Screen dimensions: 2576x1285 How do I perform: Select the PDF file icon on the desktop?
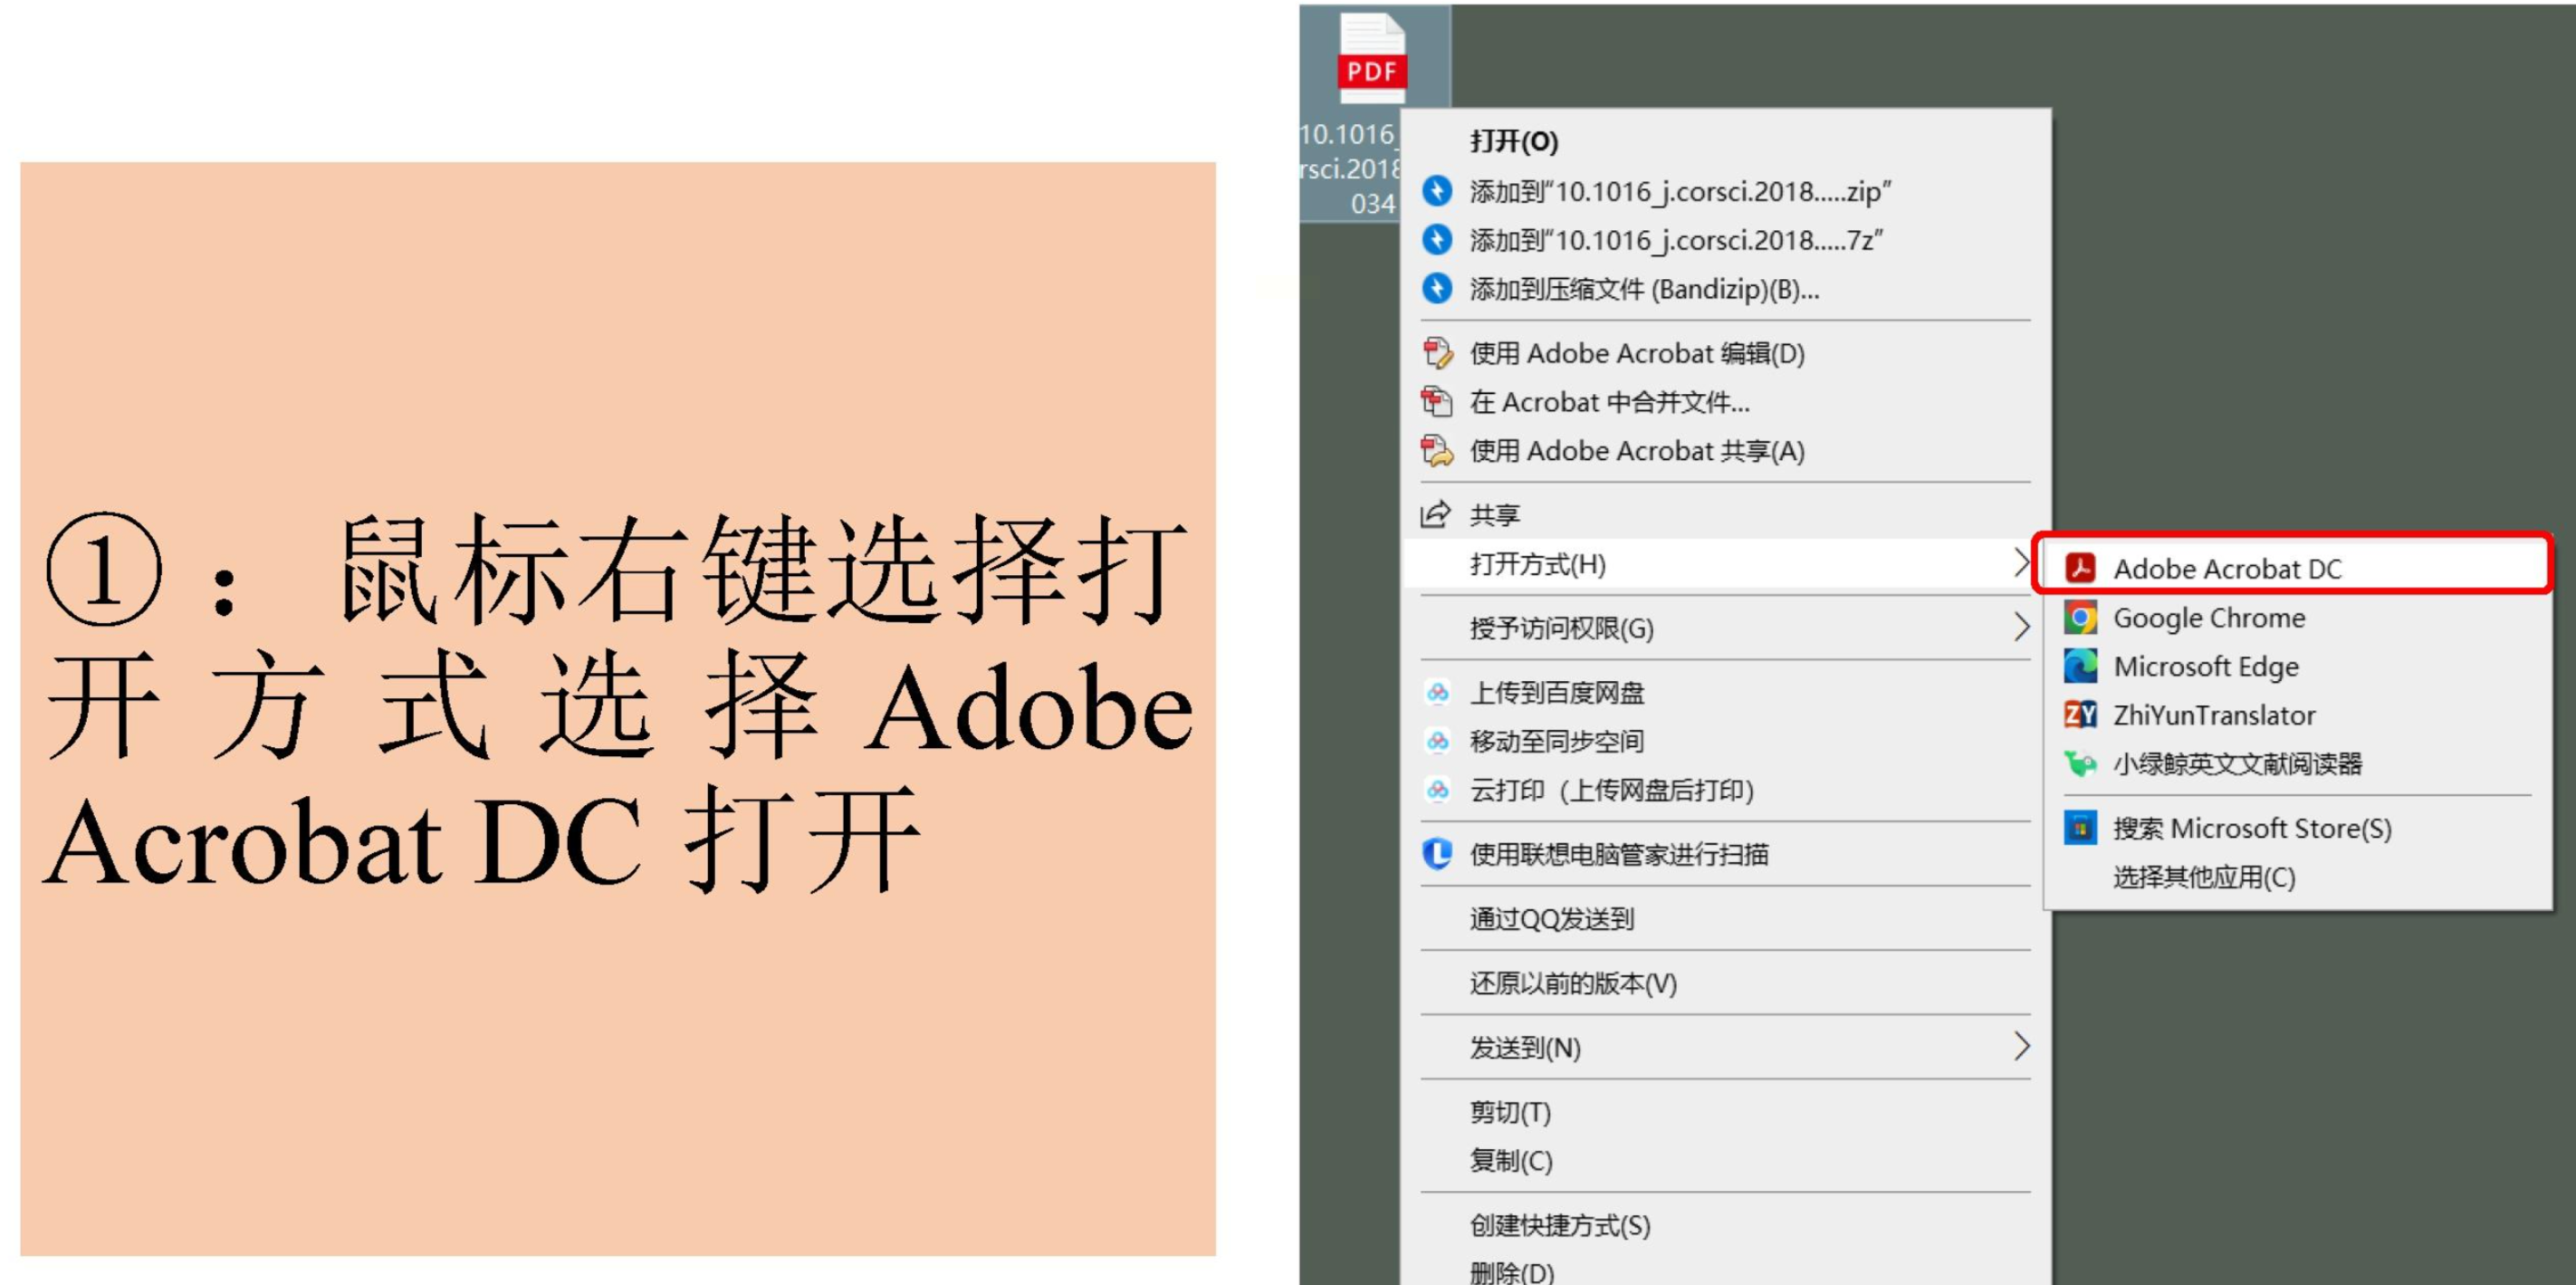(x=1372, y=58)
